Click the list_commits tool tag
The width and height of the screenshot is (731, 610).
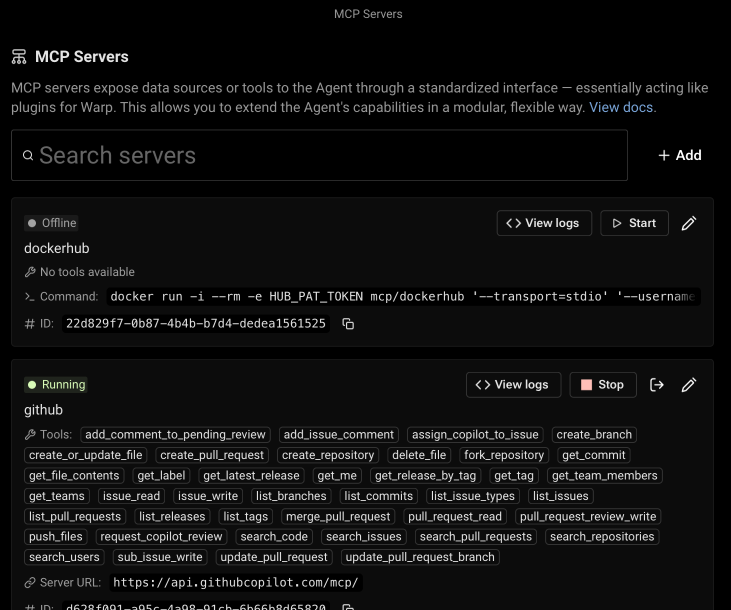point(379,496)
